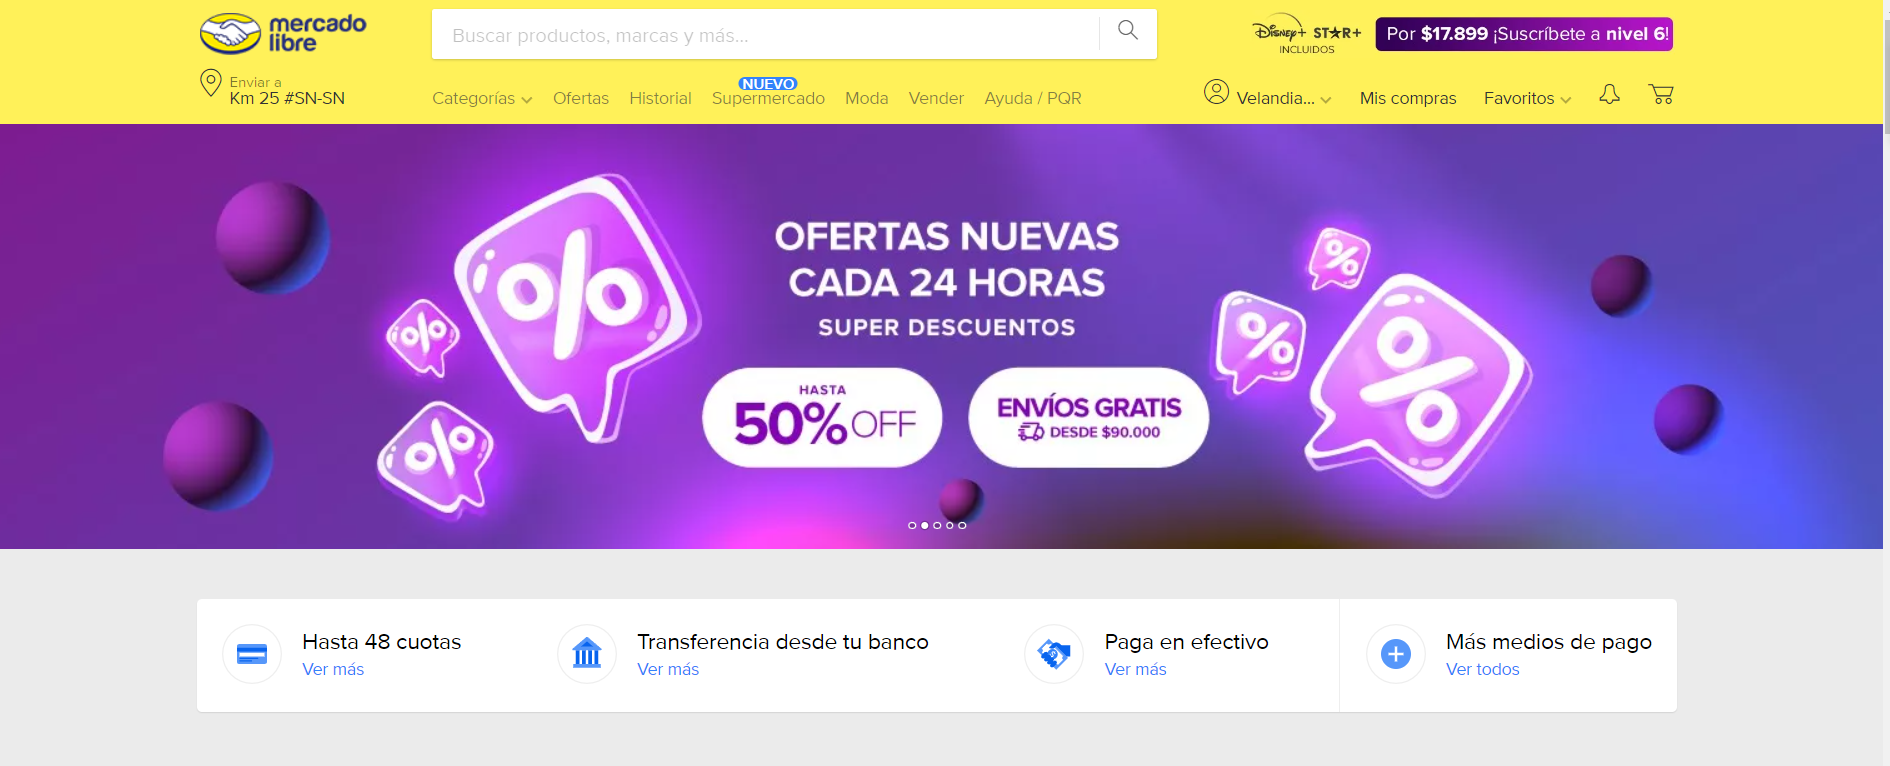Screen dimensions: 1890x766
Task: Open the Ofertas menu item
Action: pyautogui.click(x=581, y=98)
